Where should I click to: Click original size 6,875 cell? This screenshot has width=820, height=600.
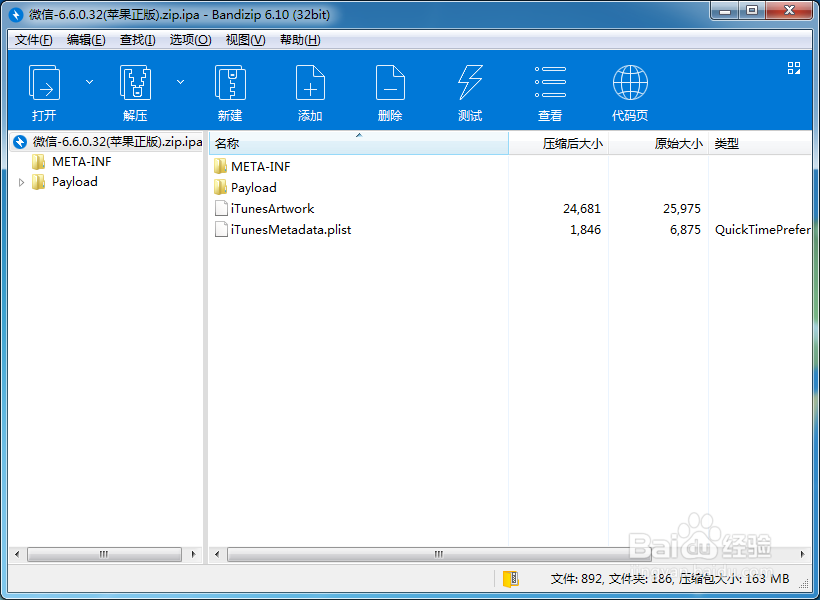point(685,230)
